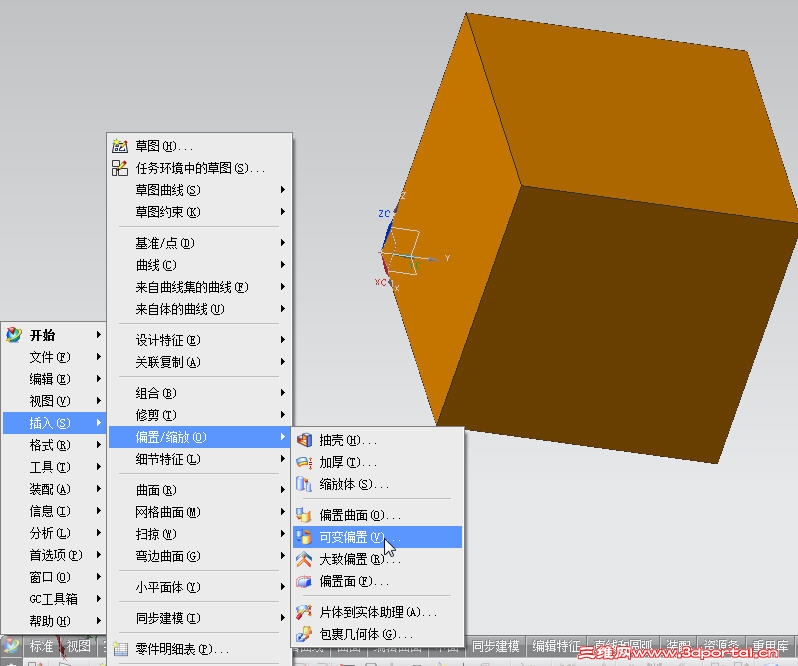Screen dimensions: 798x666
Task: Click the Offset Surface (偏置曲面) icon
Action: pyautogui.click(x=304, y=515)
